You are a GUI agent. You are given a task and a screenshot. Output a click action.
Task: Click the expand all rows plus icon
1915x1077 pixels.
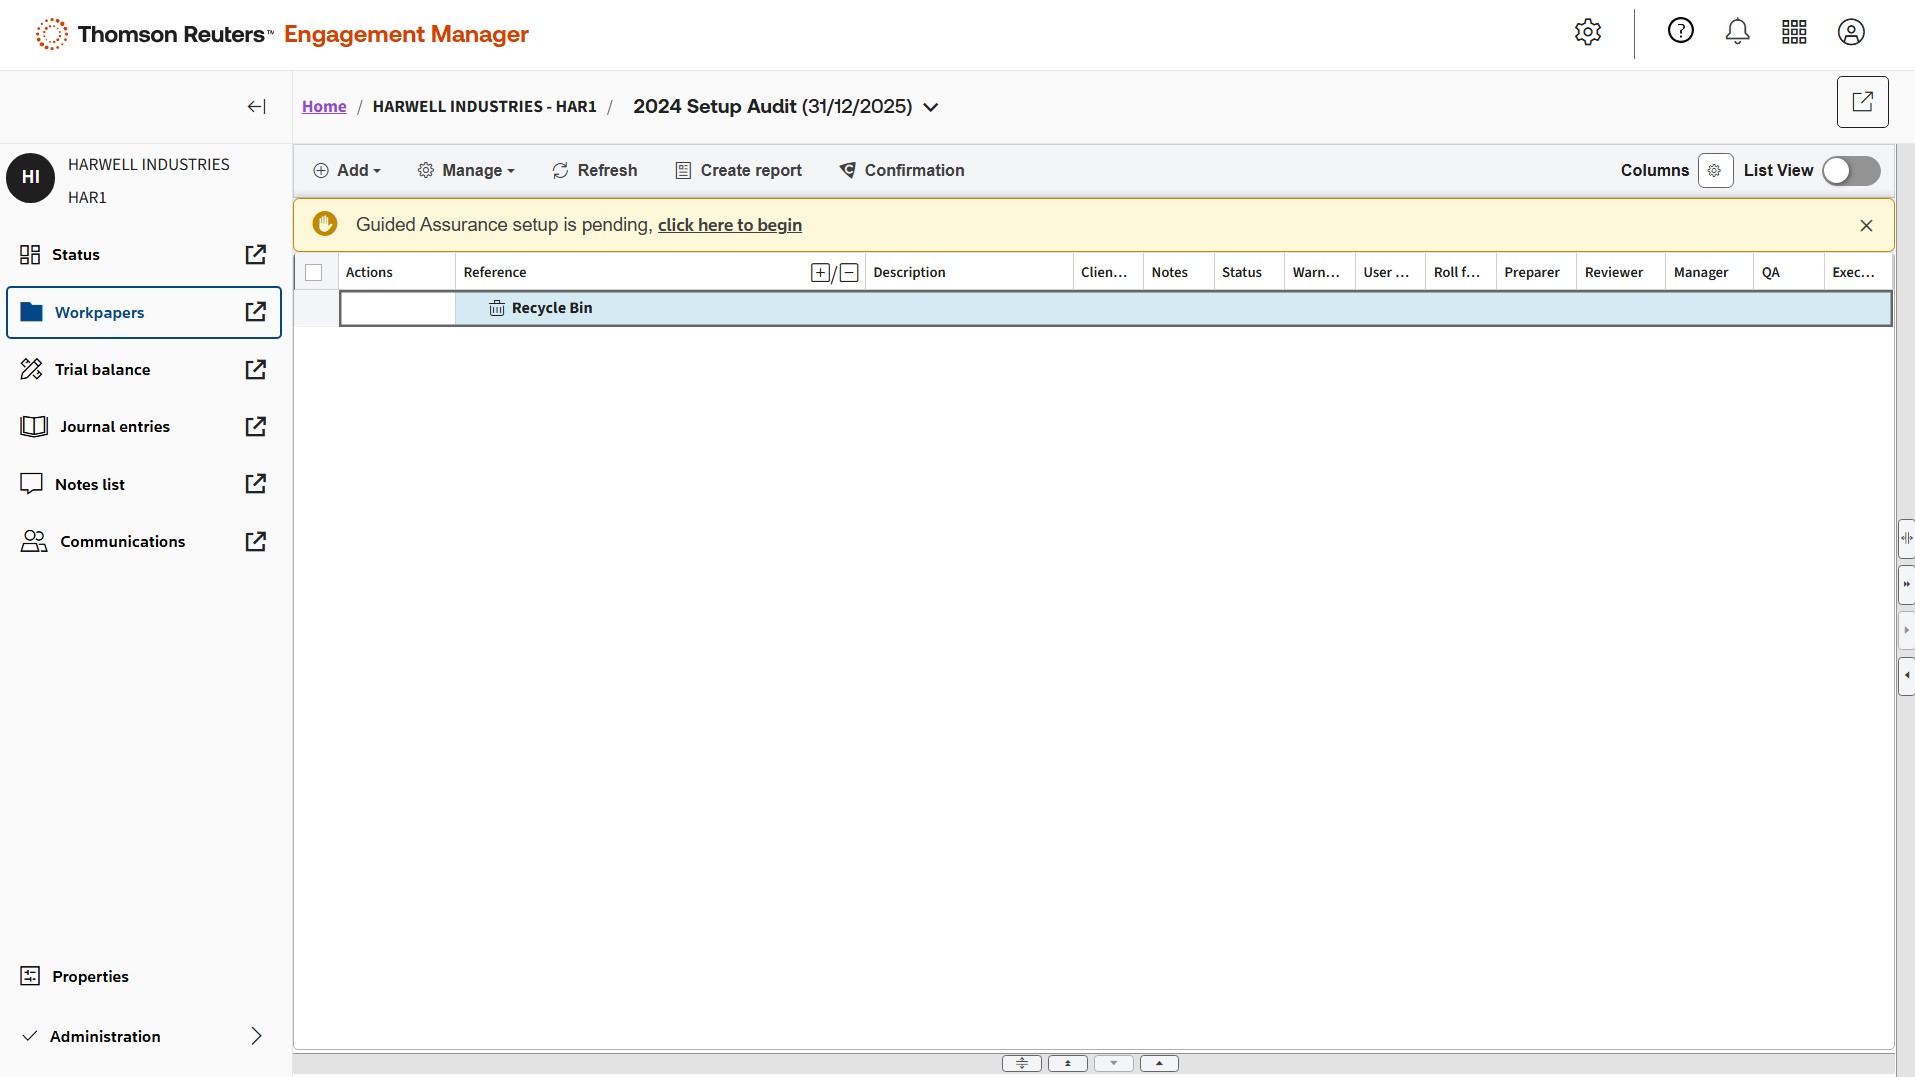pyautogui.click(x=820, y=273)
